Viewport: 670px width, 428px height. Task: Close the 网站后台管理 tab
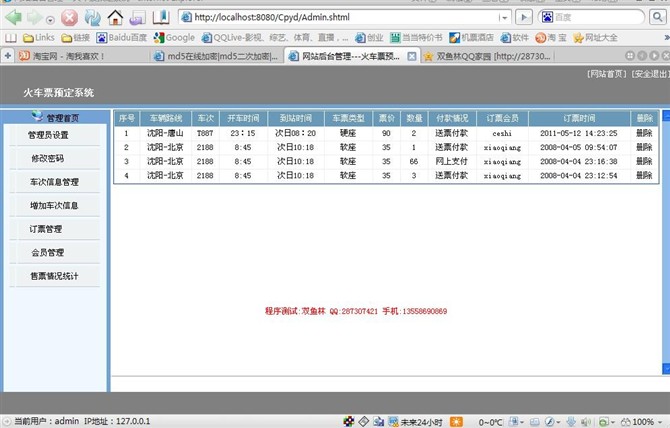[x=412, y=56]
